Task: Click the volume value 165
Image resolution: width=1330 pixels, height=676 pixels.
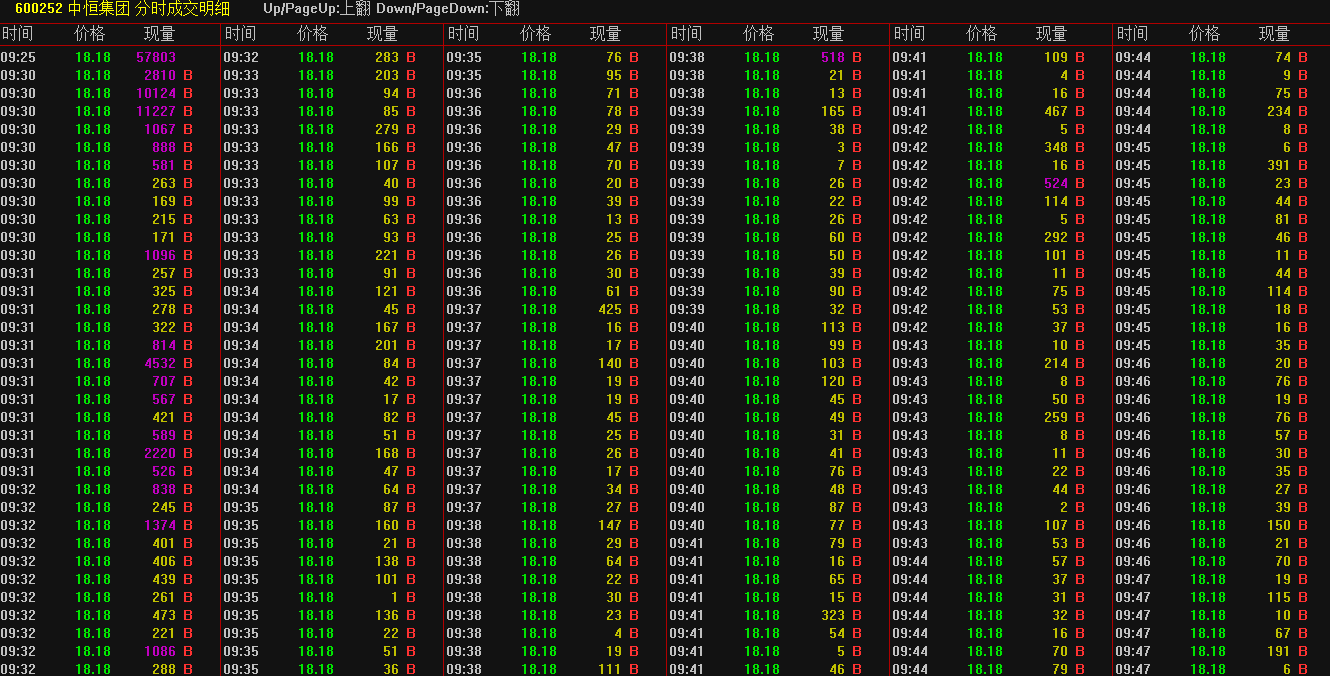Action: pos(833,111)
